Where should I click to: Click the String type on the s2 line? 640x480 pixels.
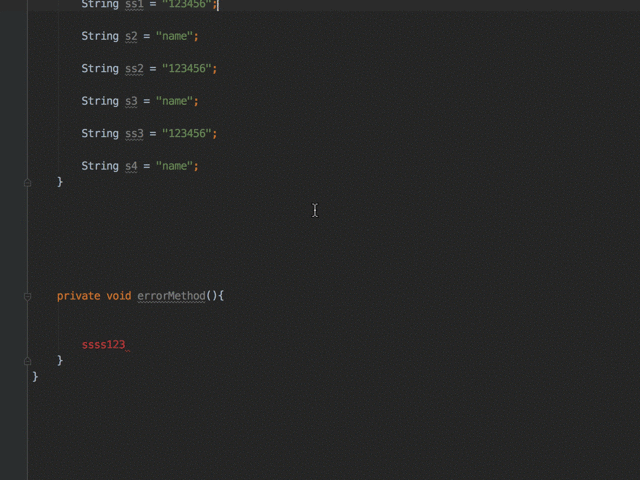tap(100, 36)
